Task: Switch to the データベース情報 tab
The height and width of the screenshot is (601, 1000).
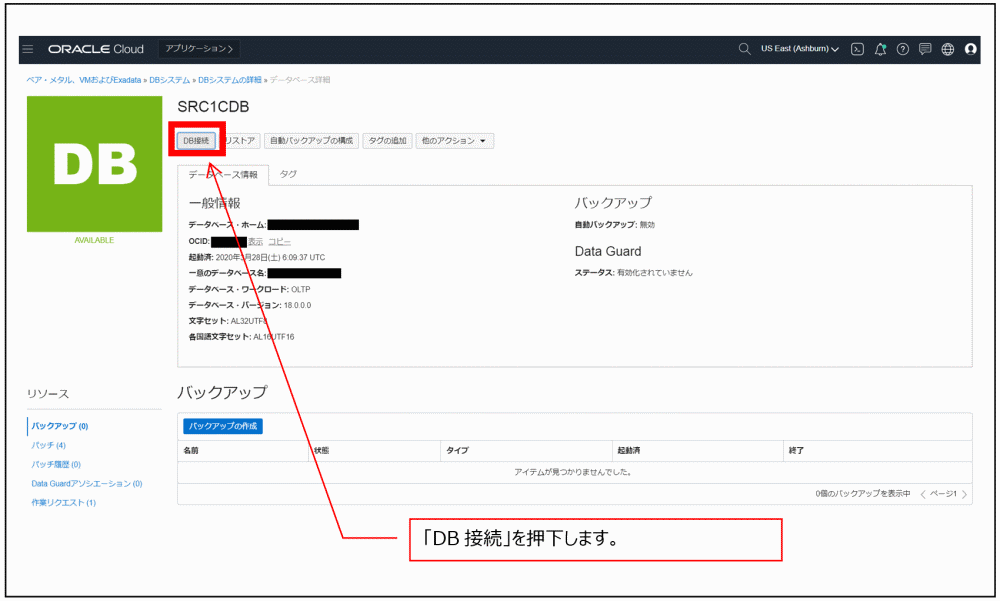Action: (x=223, y=174)
